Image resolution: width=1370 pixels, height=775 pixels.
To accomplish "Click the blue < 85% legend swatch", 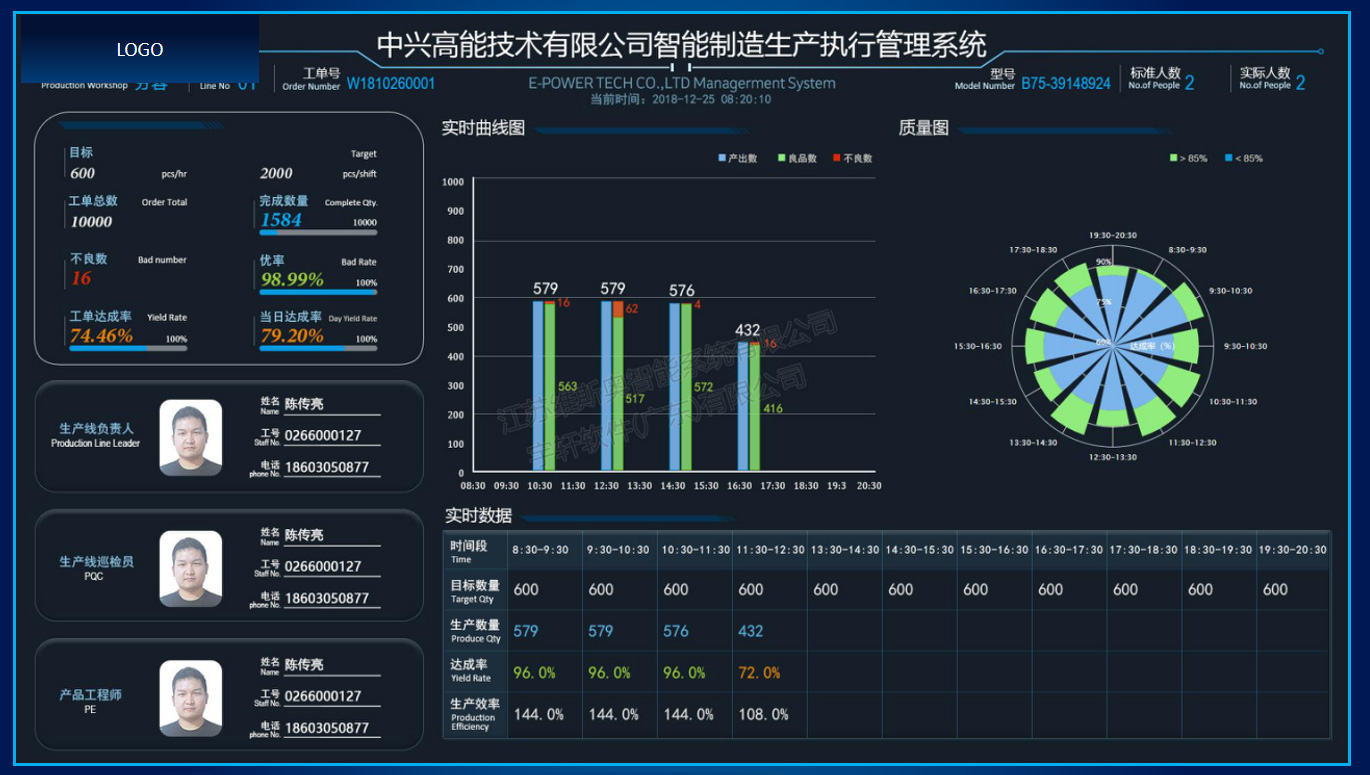I will (1229, 158).
